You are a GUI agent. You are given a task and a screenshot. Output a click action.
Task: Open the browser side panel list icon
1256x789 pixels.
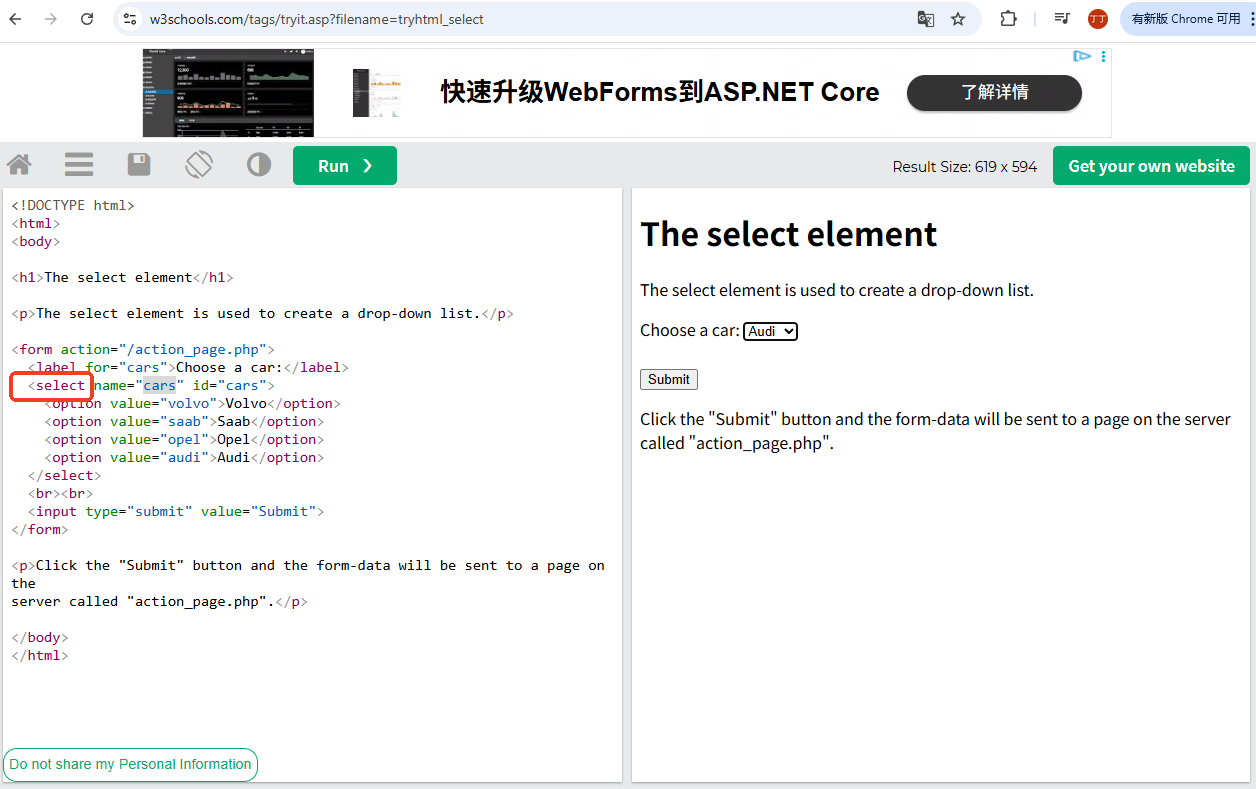coord(1062,18)
